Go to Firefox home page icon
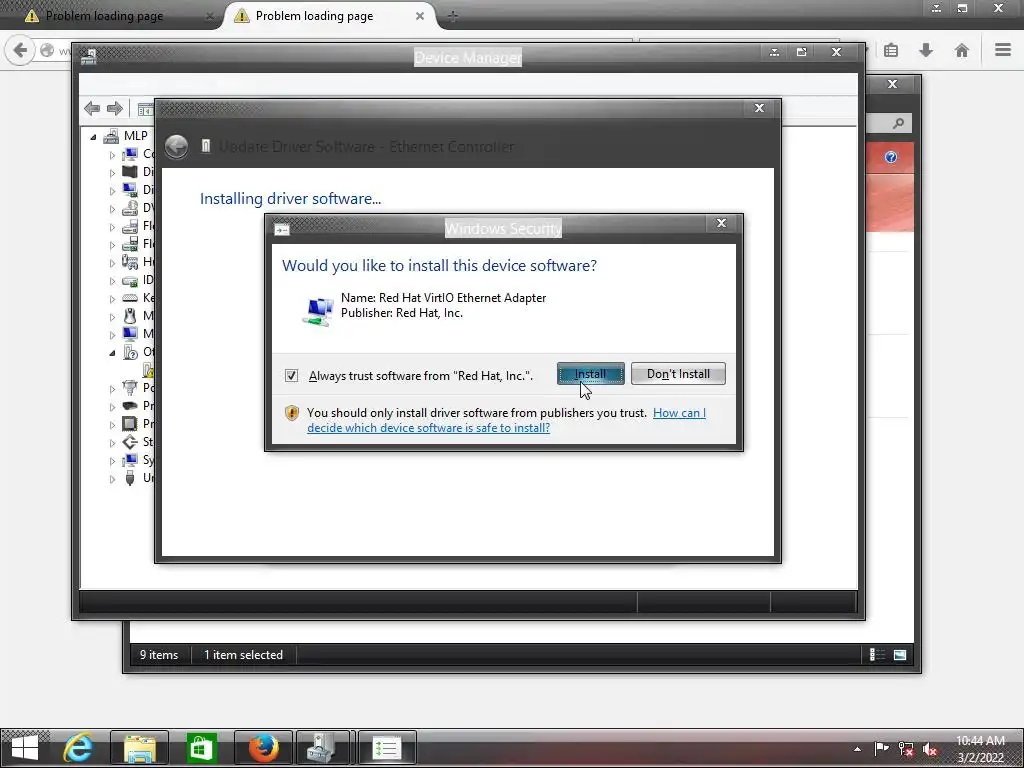This screenshot has height=768, width=1024. 961,50
